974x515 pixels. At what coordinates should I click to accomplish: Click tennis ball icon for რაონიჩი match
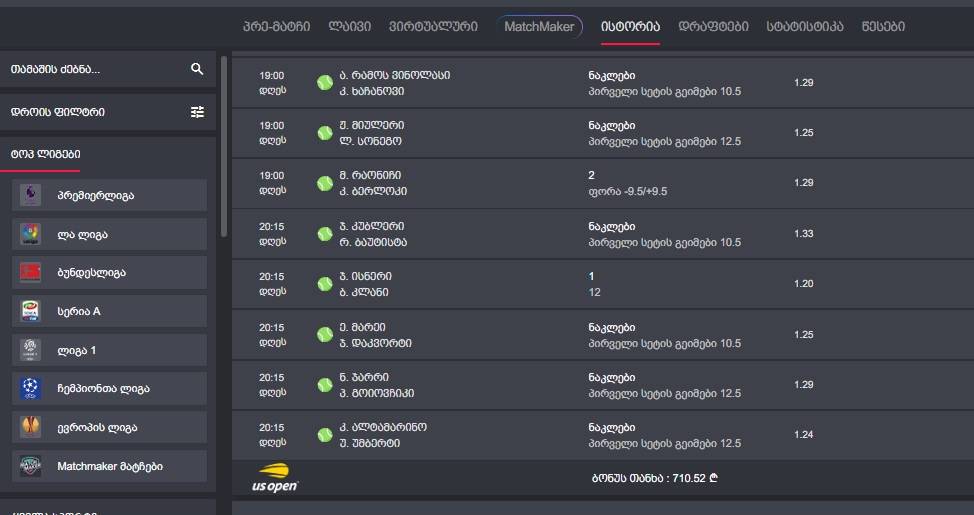(x=325, y=183)
